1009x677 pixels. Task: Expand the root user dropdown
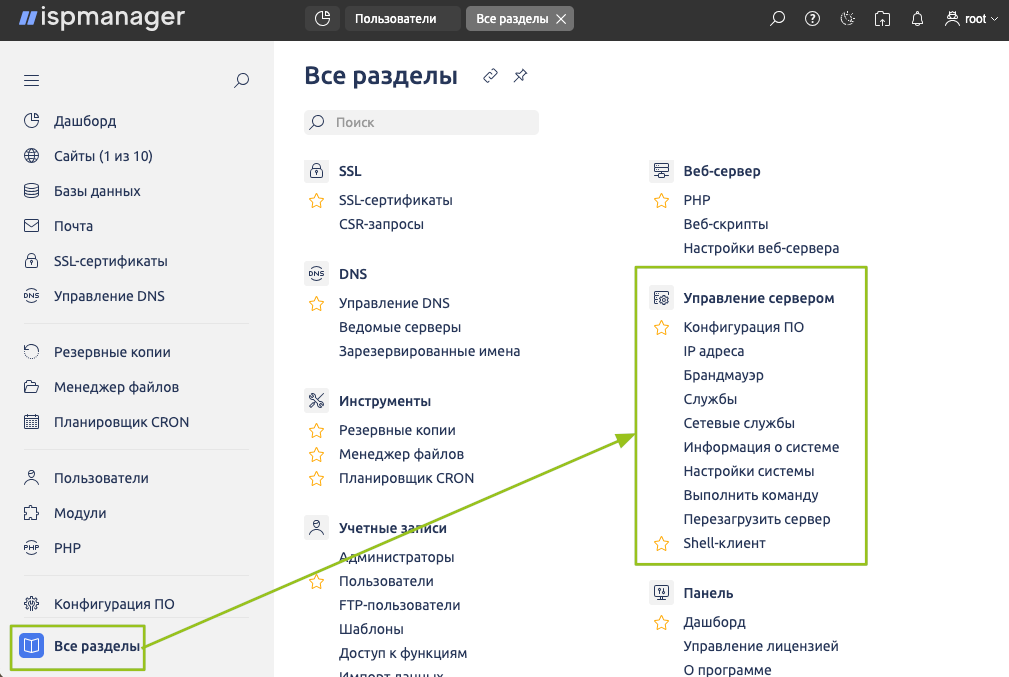[x=971, y=19]
